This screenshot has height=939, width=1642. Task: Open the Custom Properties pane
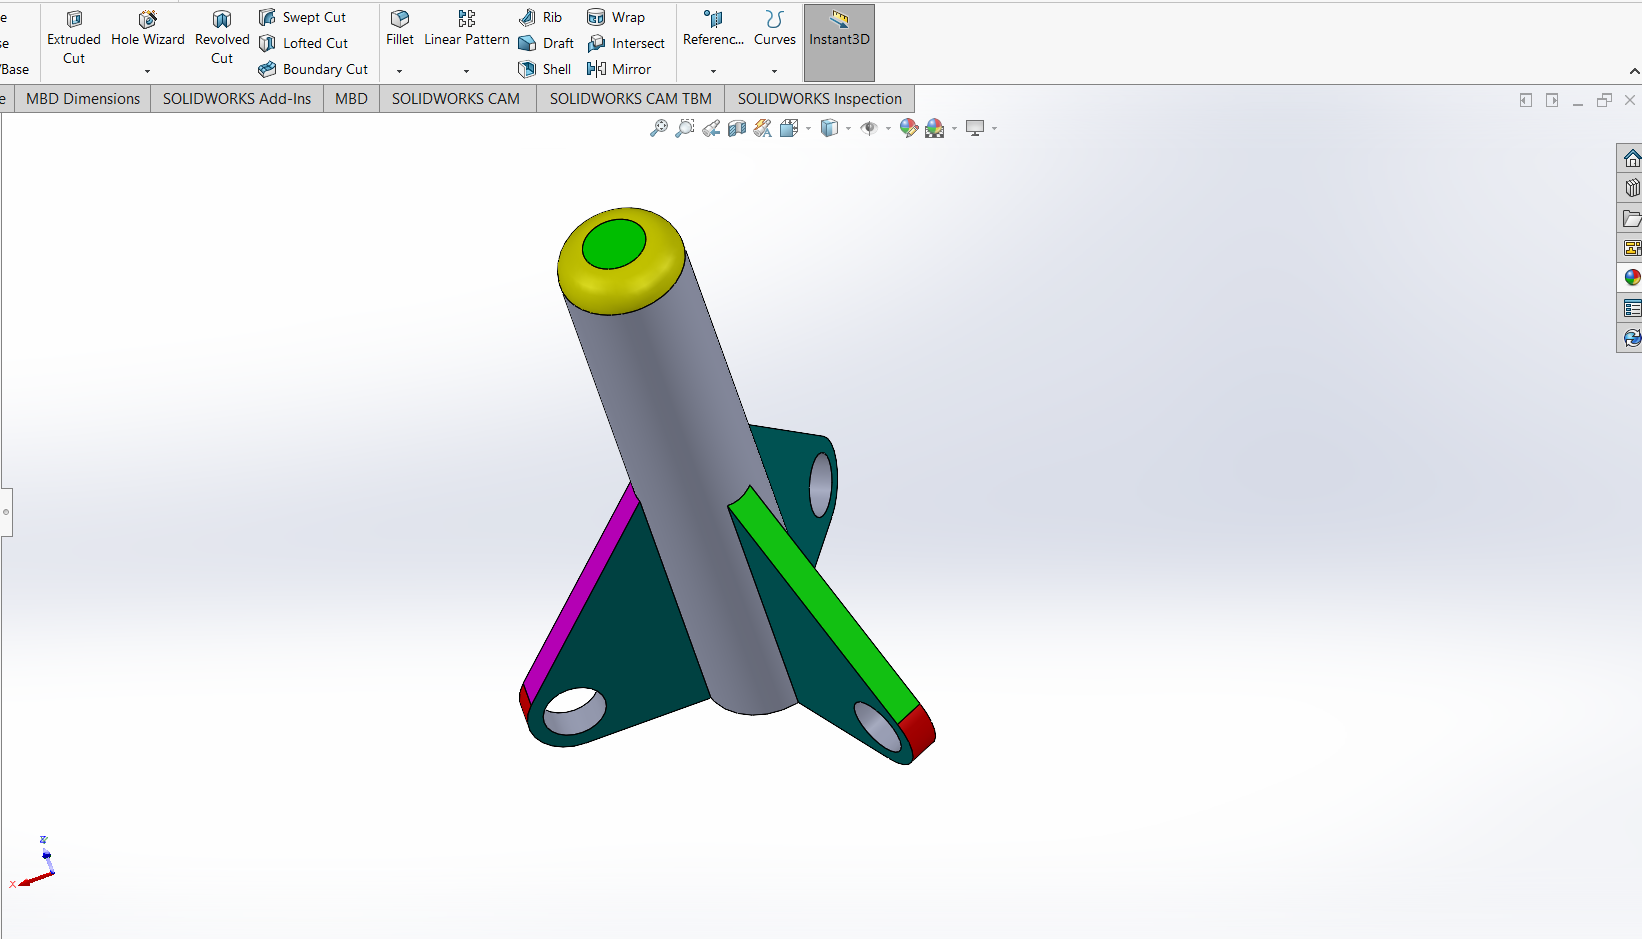click(x=1632, y=308)
